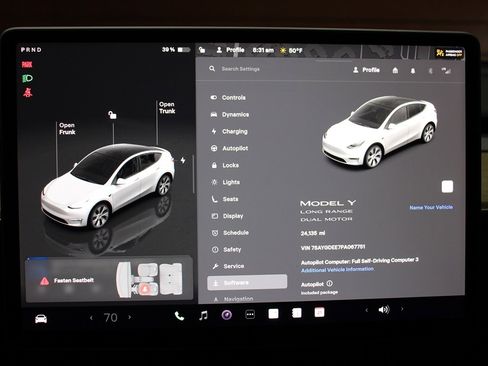Viewport: 488px width, 366px height.
Task: Open the Music app
Action: [x=203, y=315]
